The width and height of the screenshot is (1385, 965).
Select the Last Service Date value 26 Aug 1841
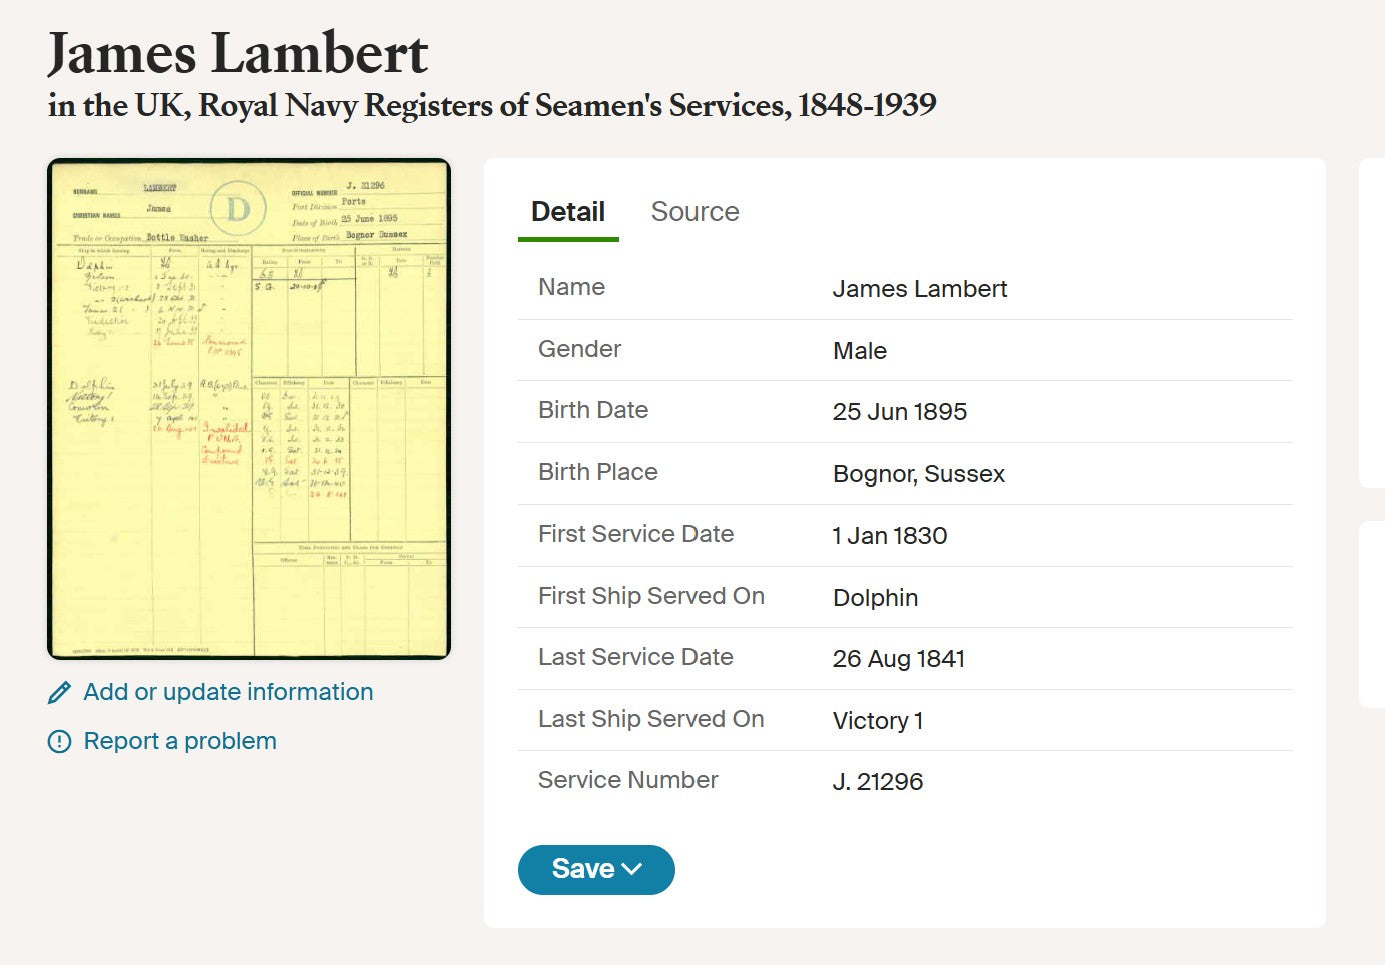[x=899, y=659]
